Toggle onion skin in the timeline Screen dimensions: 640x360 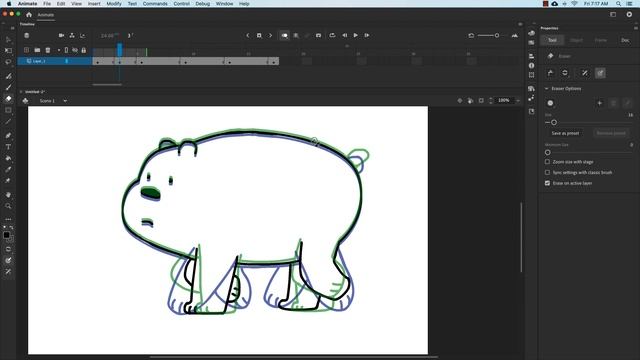[x=284, y=36]
